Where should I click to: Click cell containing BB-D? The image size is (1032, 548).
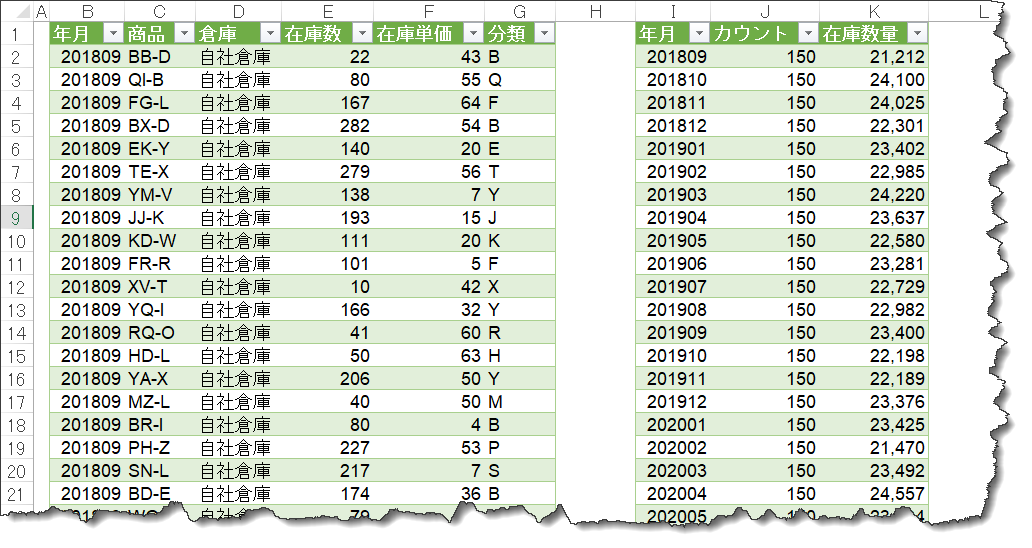pyautogui.click(x=159, y=57)
